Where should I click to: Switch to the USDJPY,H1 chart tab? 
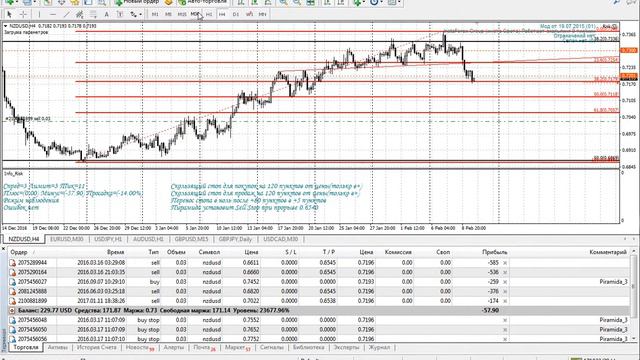108,239
